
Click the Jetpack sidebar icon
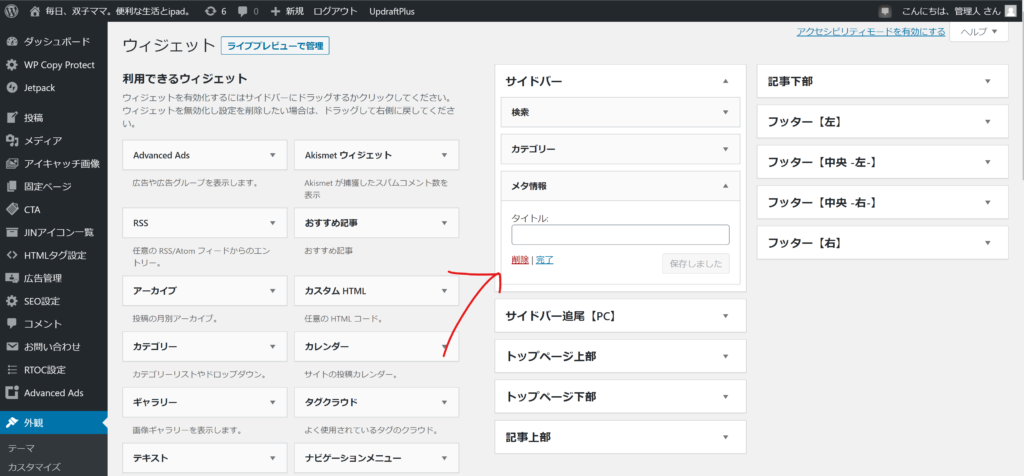pos(12,87)
